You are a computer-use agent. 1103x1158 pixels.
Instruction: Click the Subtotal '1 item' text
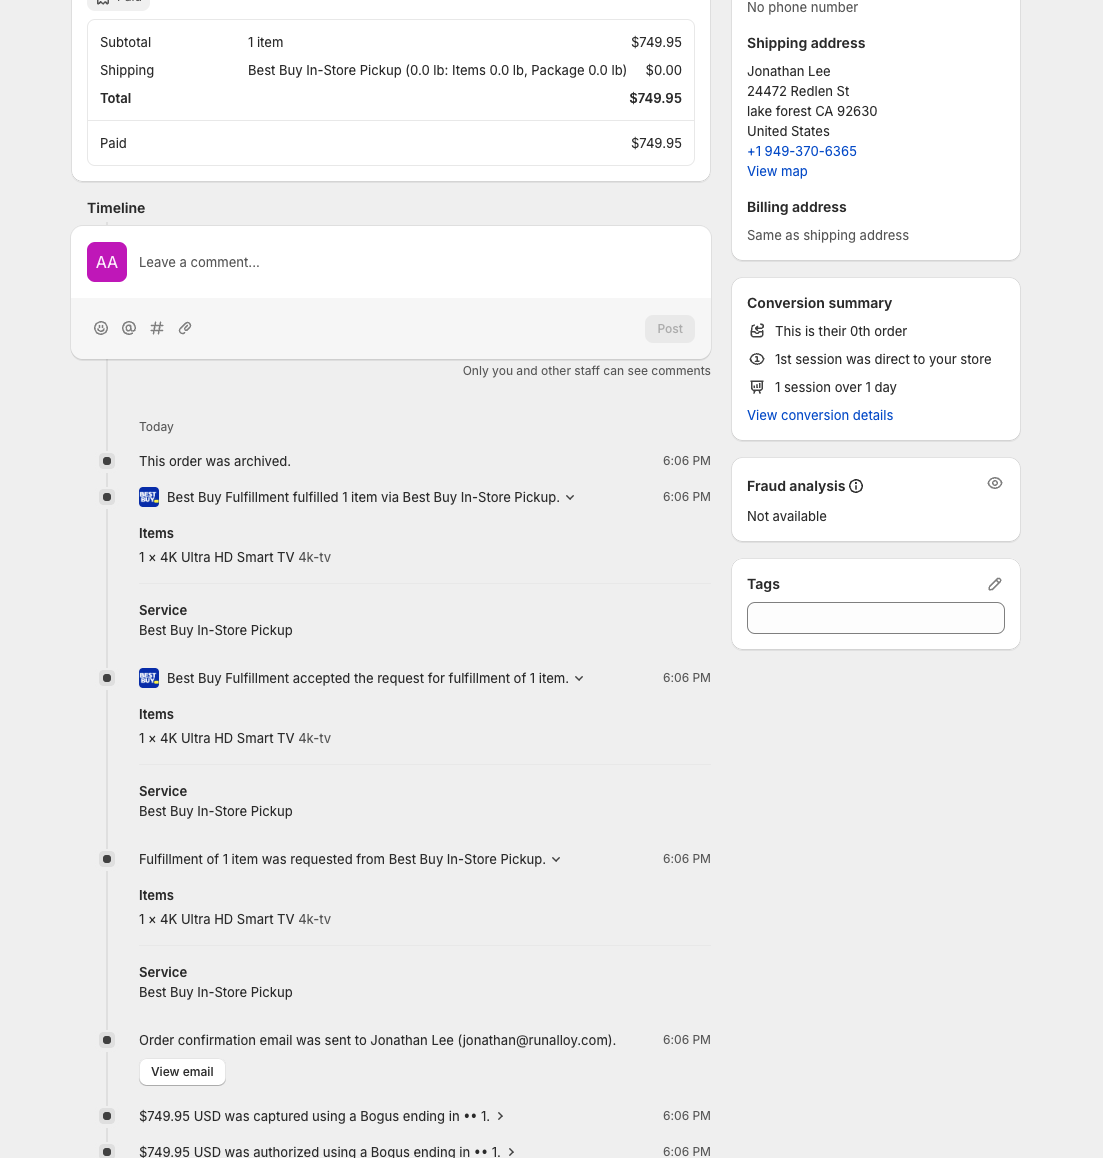point(265,42)
